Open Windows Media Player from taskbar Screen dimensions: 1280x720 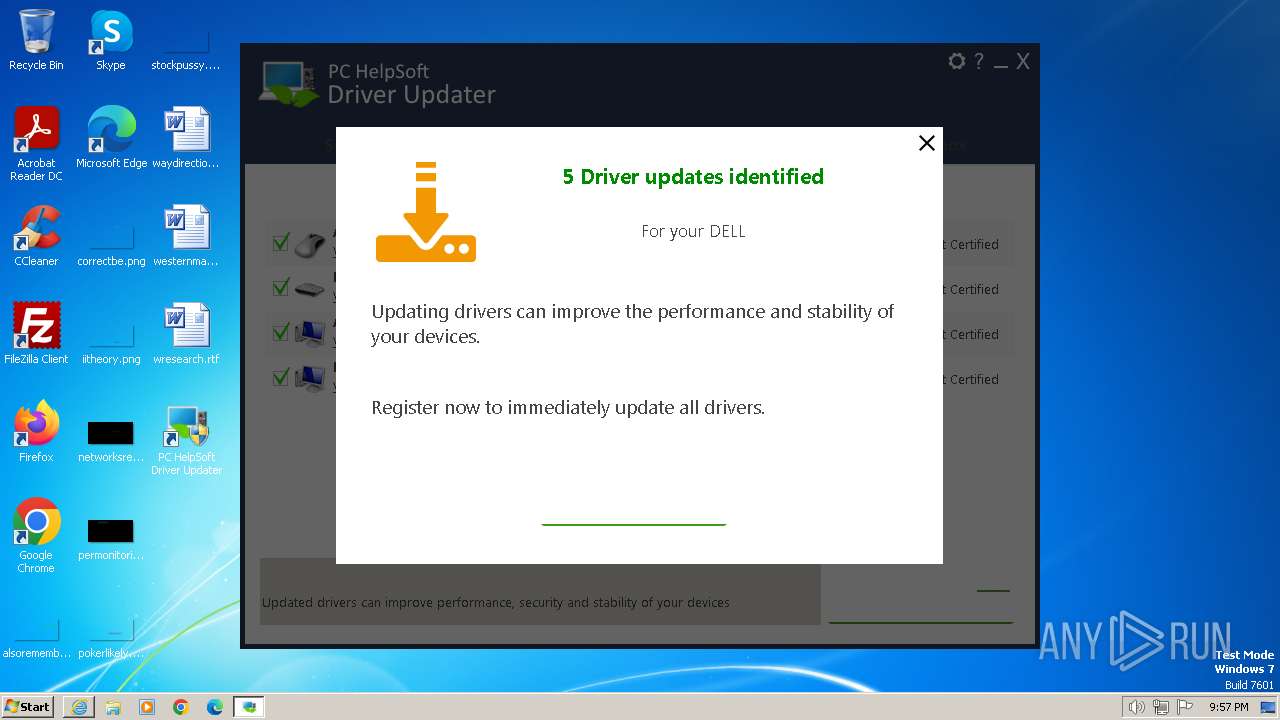point(147,707)
